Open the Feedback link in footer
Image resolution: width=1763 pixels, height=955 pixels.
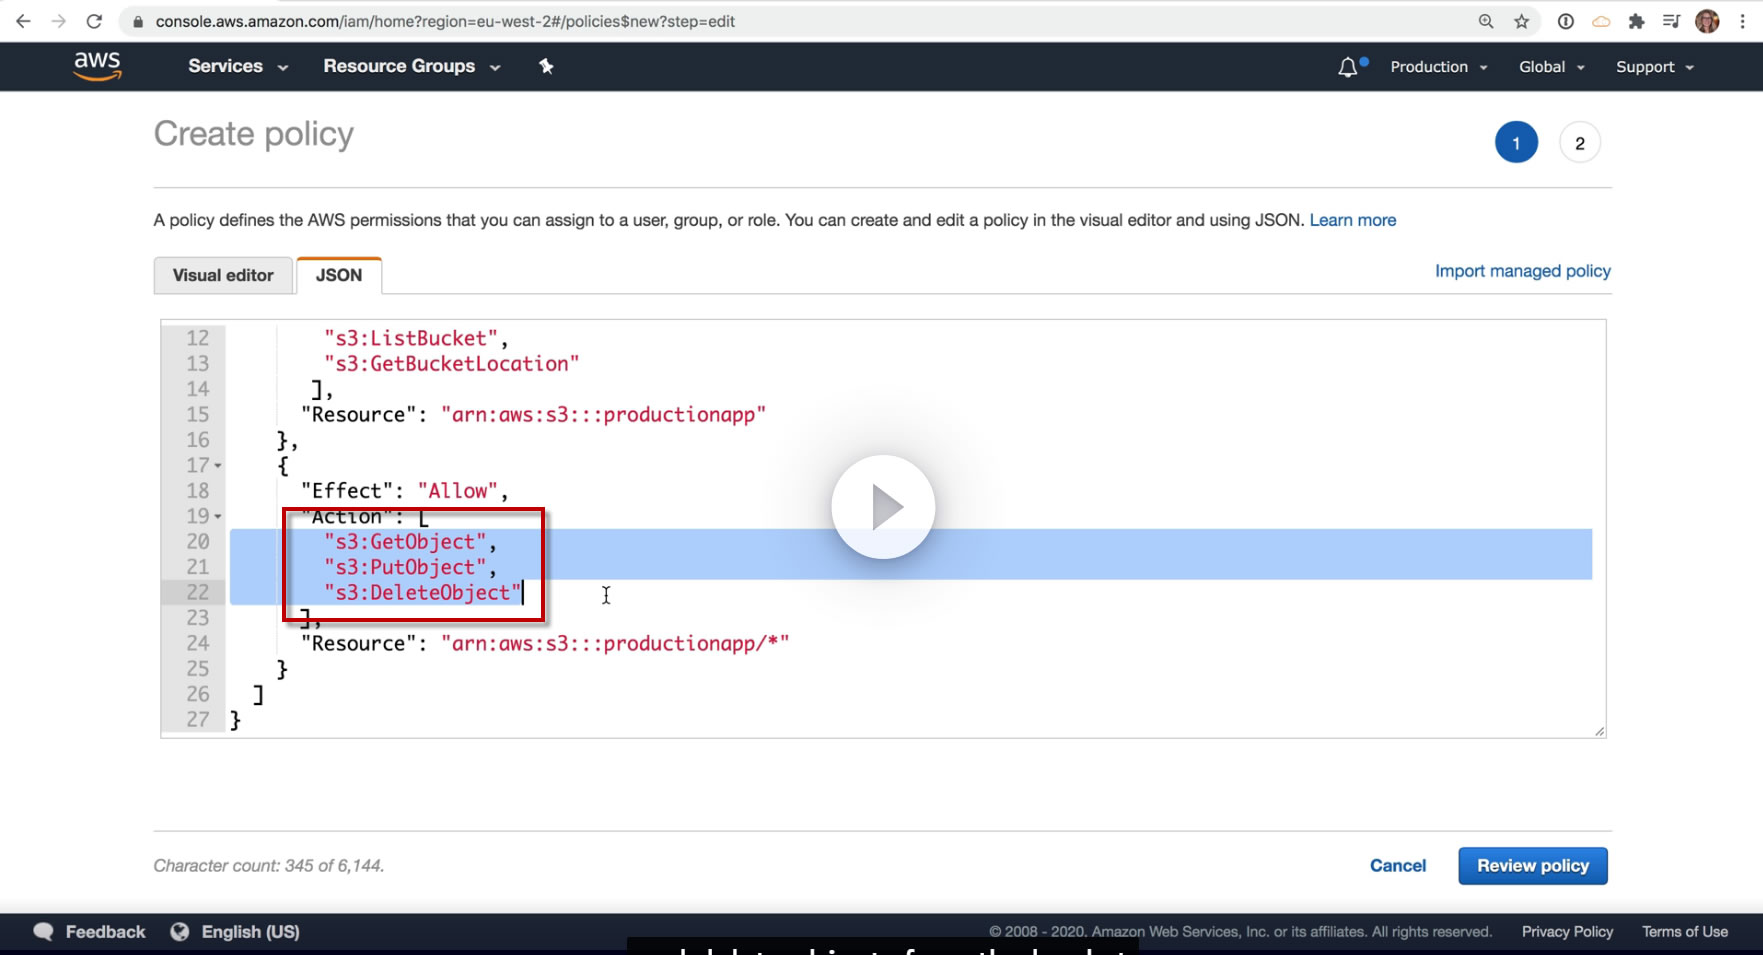pyautogui.click(x=105, y=931)
